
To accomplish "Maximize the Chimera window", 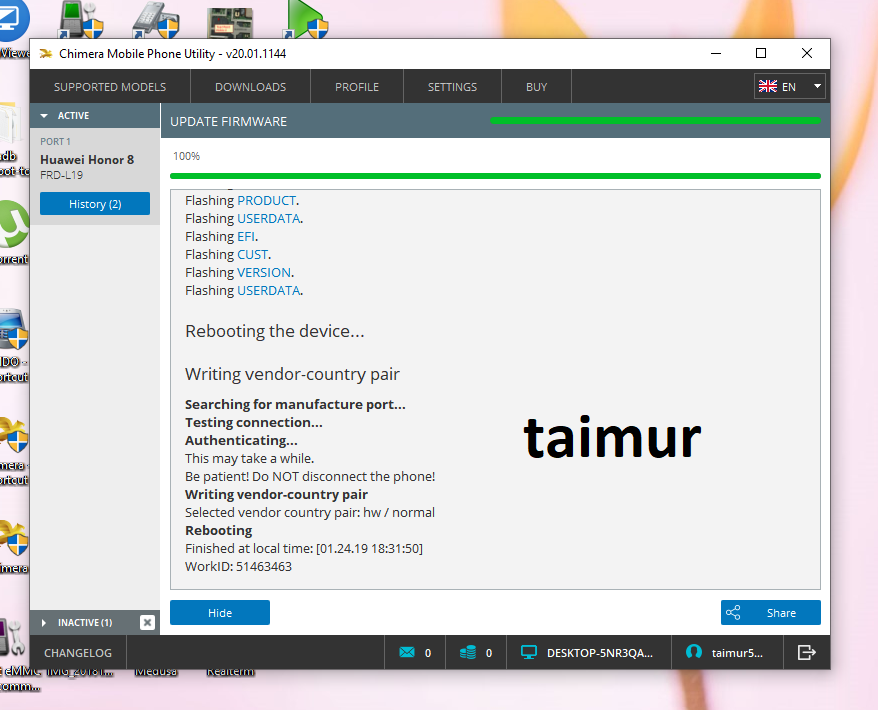I will click(x=761, y=53).
